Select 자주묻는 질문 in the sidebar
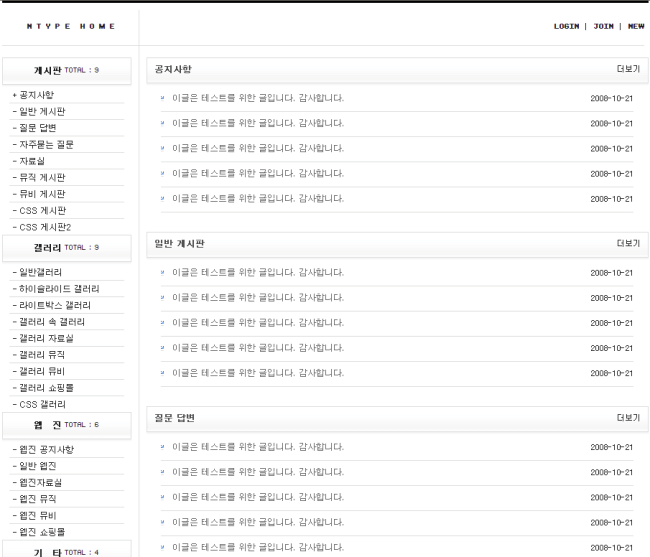 [x=46, y=145]
